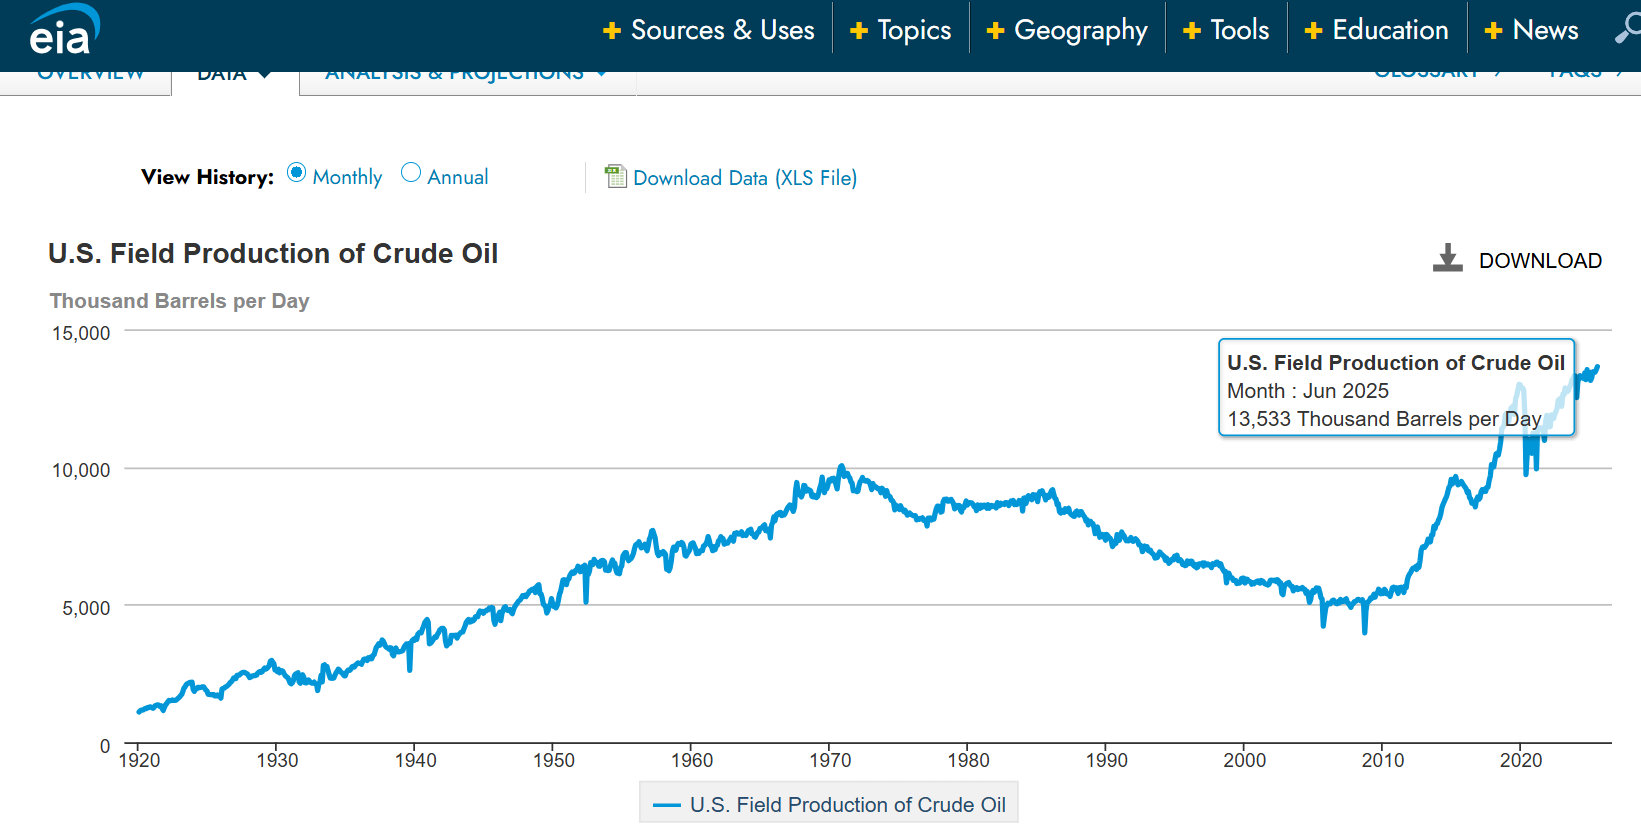The width and height of the screenshot is (1641, 837).
Task: Click the plus icon beside Sources & Uses
Action: [x=612, y=31]
